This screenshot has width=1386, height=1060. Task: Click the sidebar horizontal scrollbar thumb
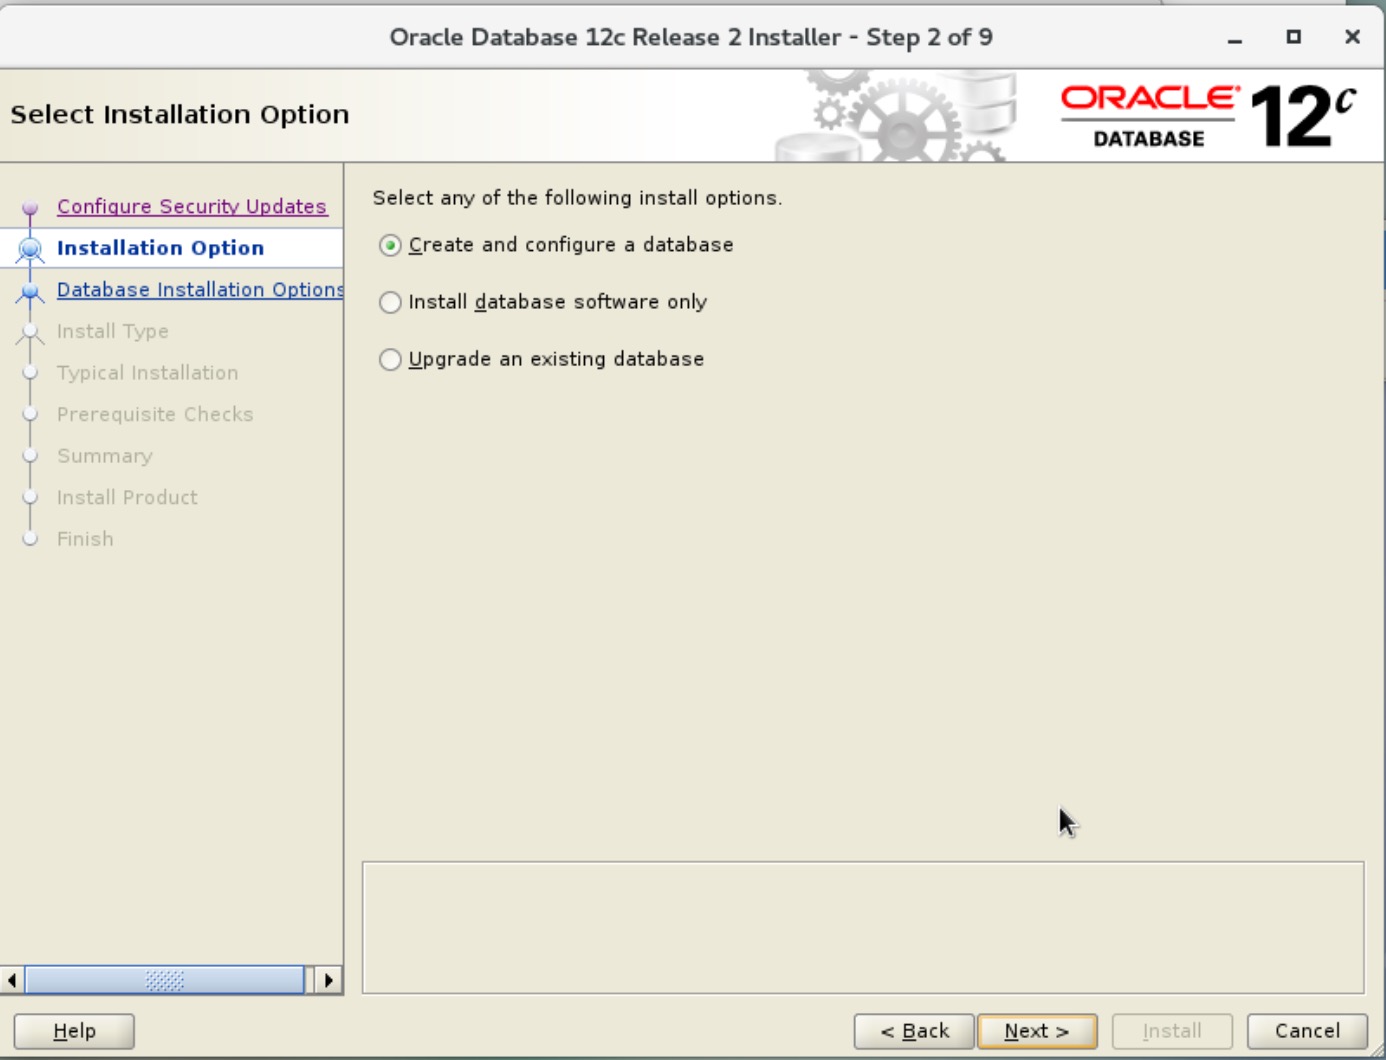tap(164, 980)
